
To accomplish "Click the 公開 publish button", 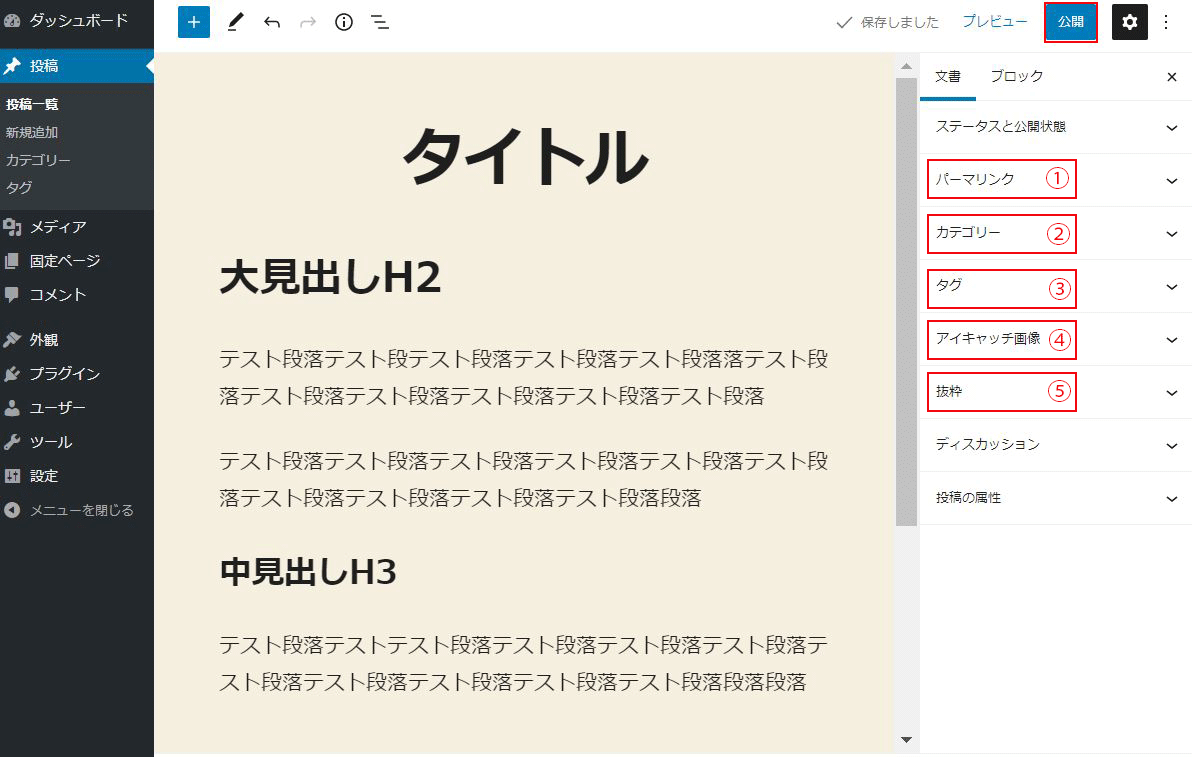I will [1070, 22].
